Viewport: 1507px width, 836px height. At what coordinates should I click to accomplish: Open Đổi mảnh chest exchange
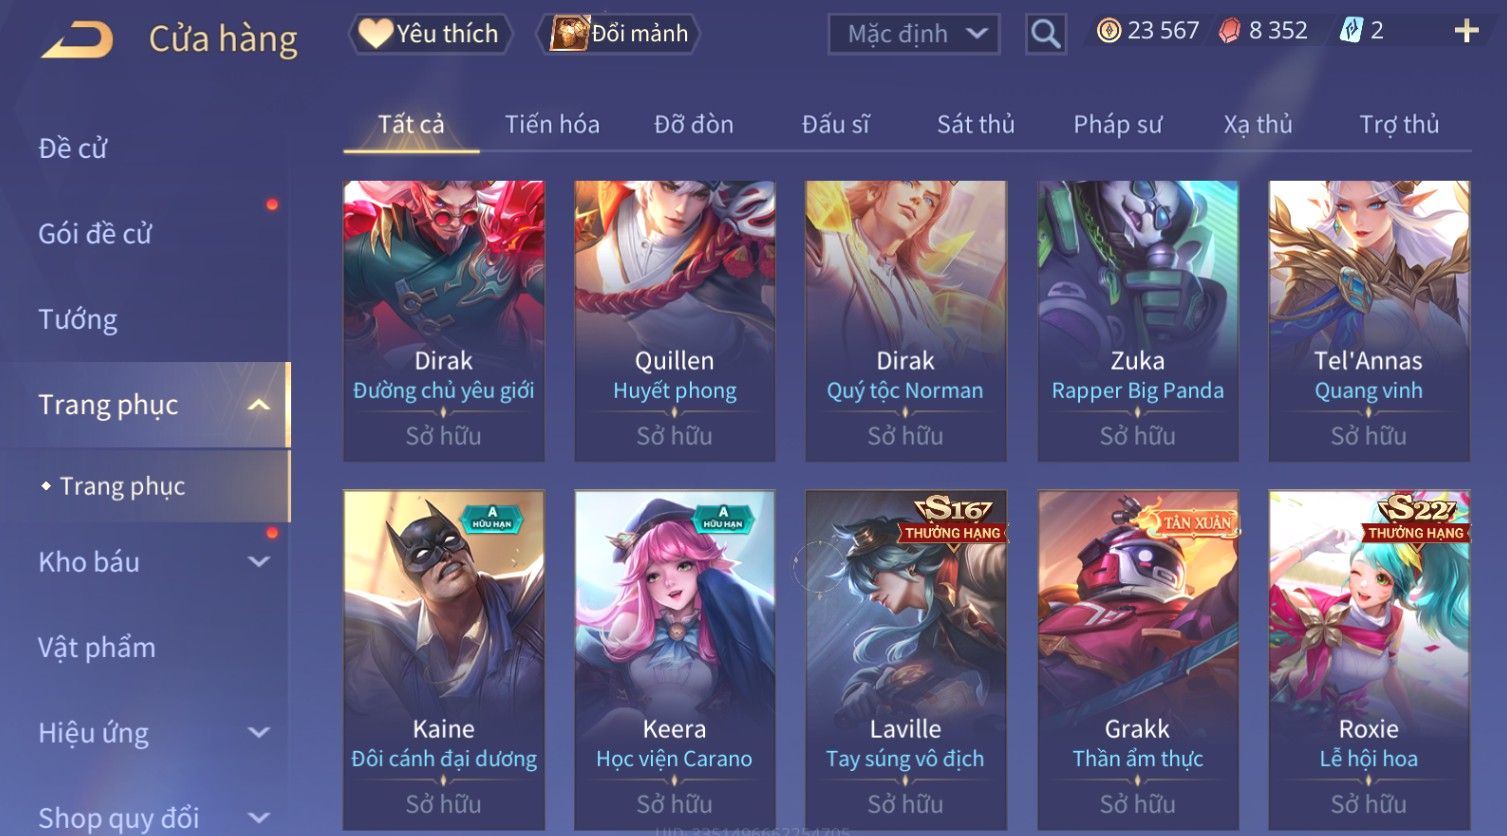[618, 34]
